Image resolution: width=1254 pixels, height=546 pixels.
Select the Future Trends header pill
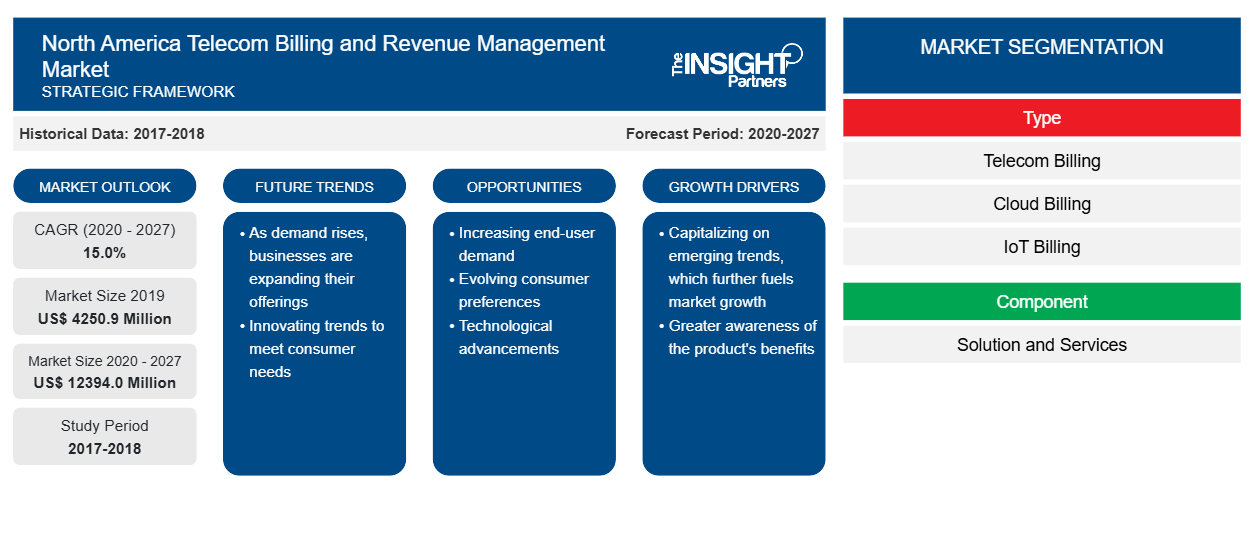pos(314,186)
